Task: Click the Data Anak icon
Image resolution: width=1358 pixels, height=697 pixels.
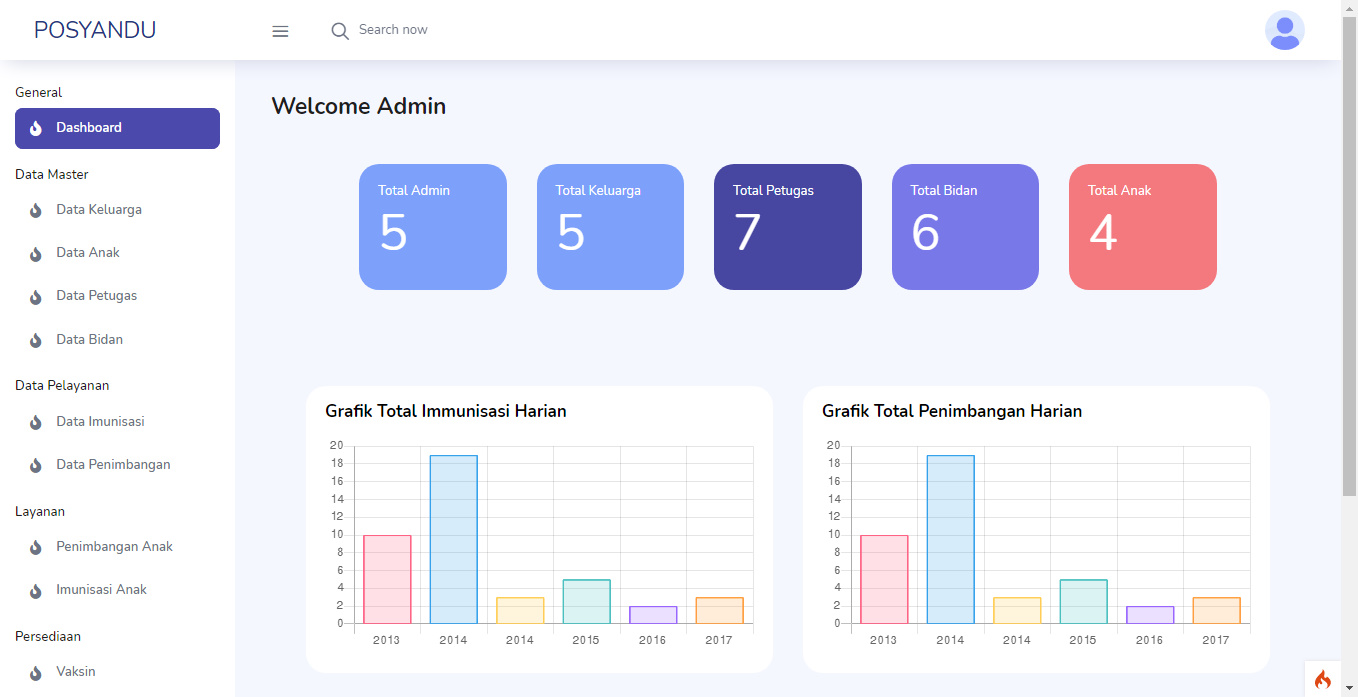Action: 37,252
